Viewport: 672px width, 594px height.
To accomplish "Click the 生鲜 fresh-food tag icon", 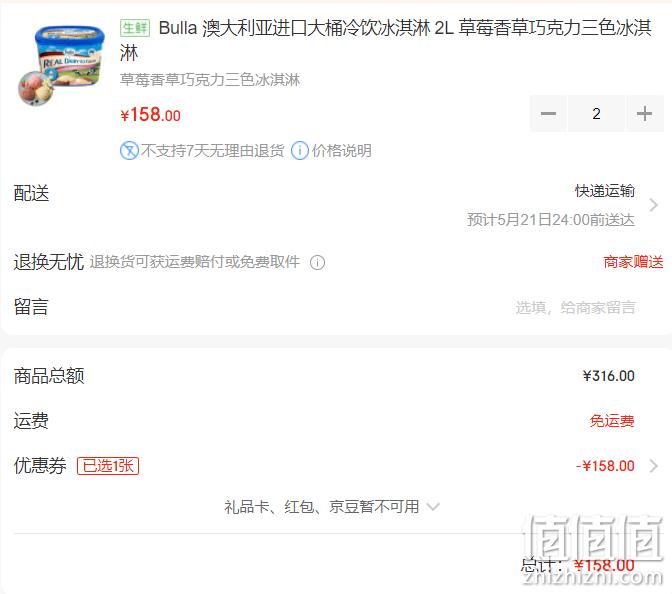I will pos(135,28).
